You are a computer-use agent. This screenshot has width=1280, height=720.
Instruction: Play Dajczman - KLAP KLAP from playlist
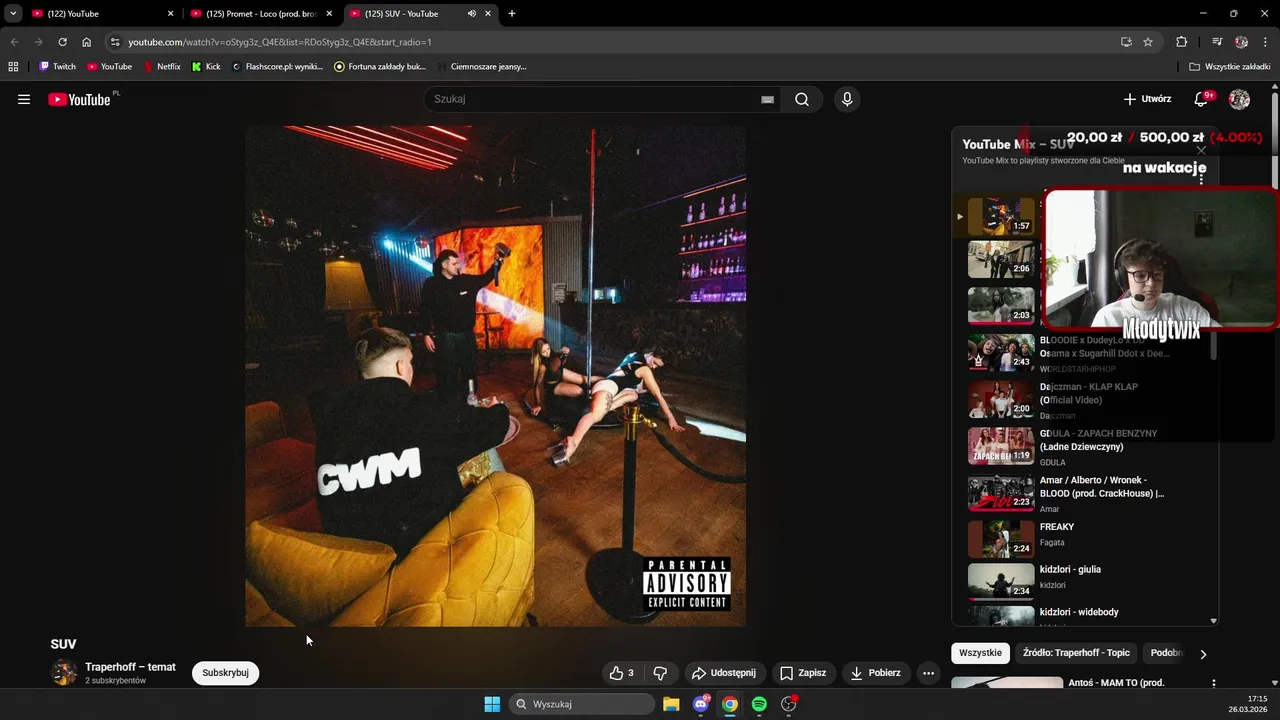(x=1089, y=400)
